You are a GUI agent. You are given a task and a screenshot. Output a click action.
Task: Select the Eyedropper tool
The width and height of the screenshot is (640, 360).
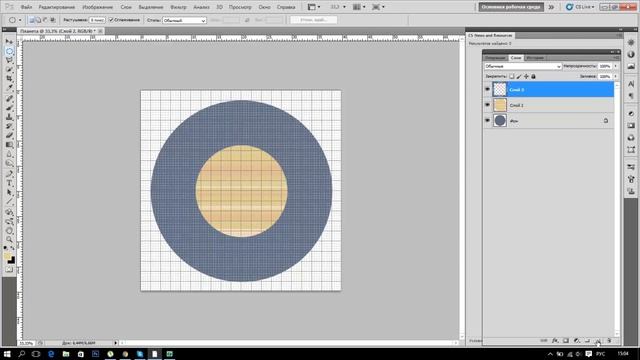[x=9, y=88]
